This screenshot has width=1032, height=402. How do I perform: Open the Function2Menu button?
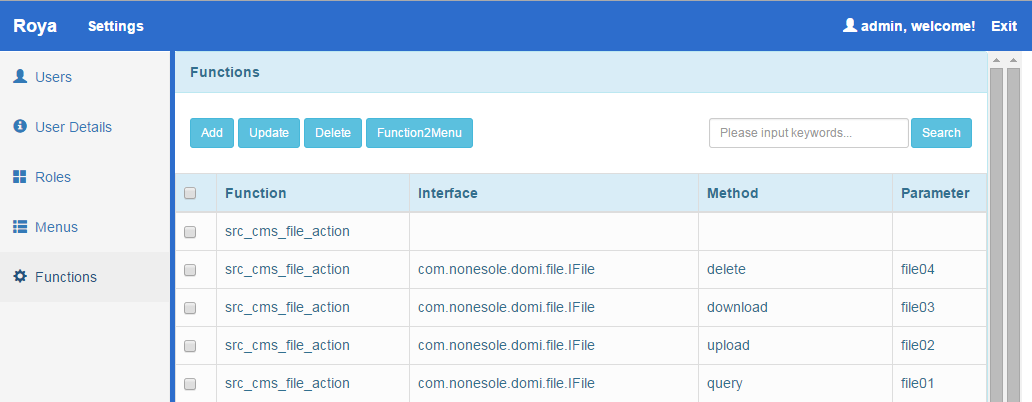click(419, 133)
